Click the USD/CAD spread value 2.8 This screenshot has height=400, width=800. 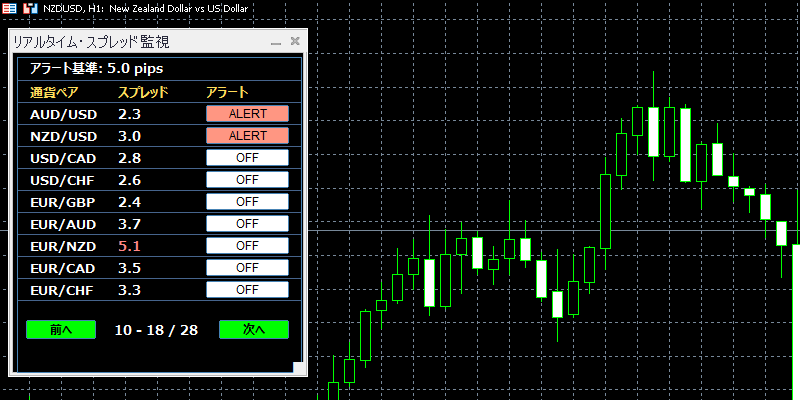(129, 158)
